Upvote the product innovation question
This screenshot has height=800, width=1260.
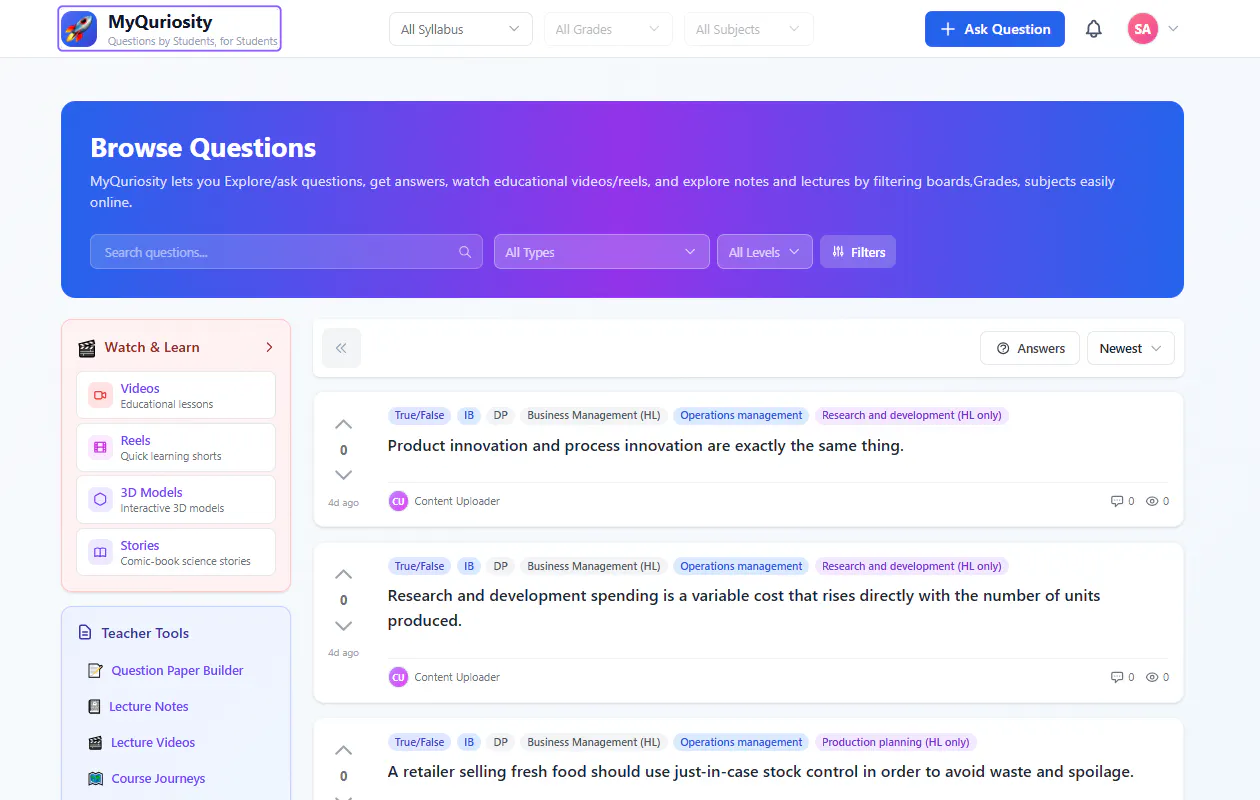tap(343, 424)
